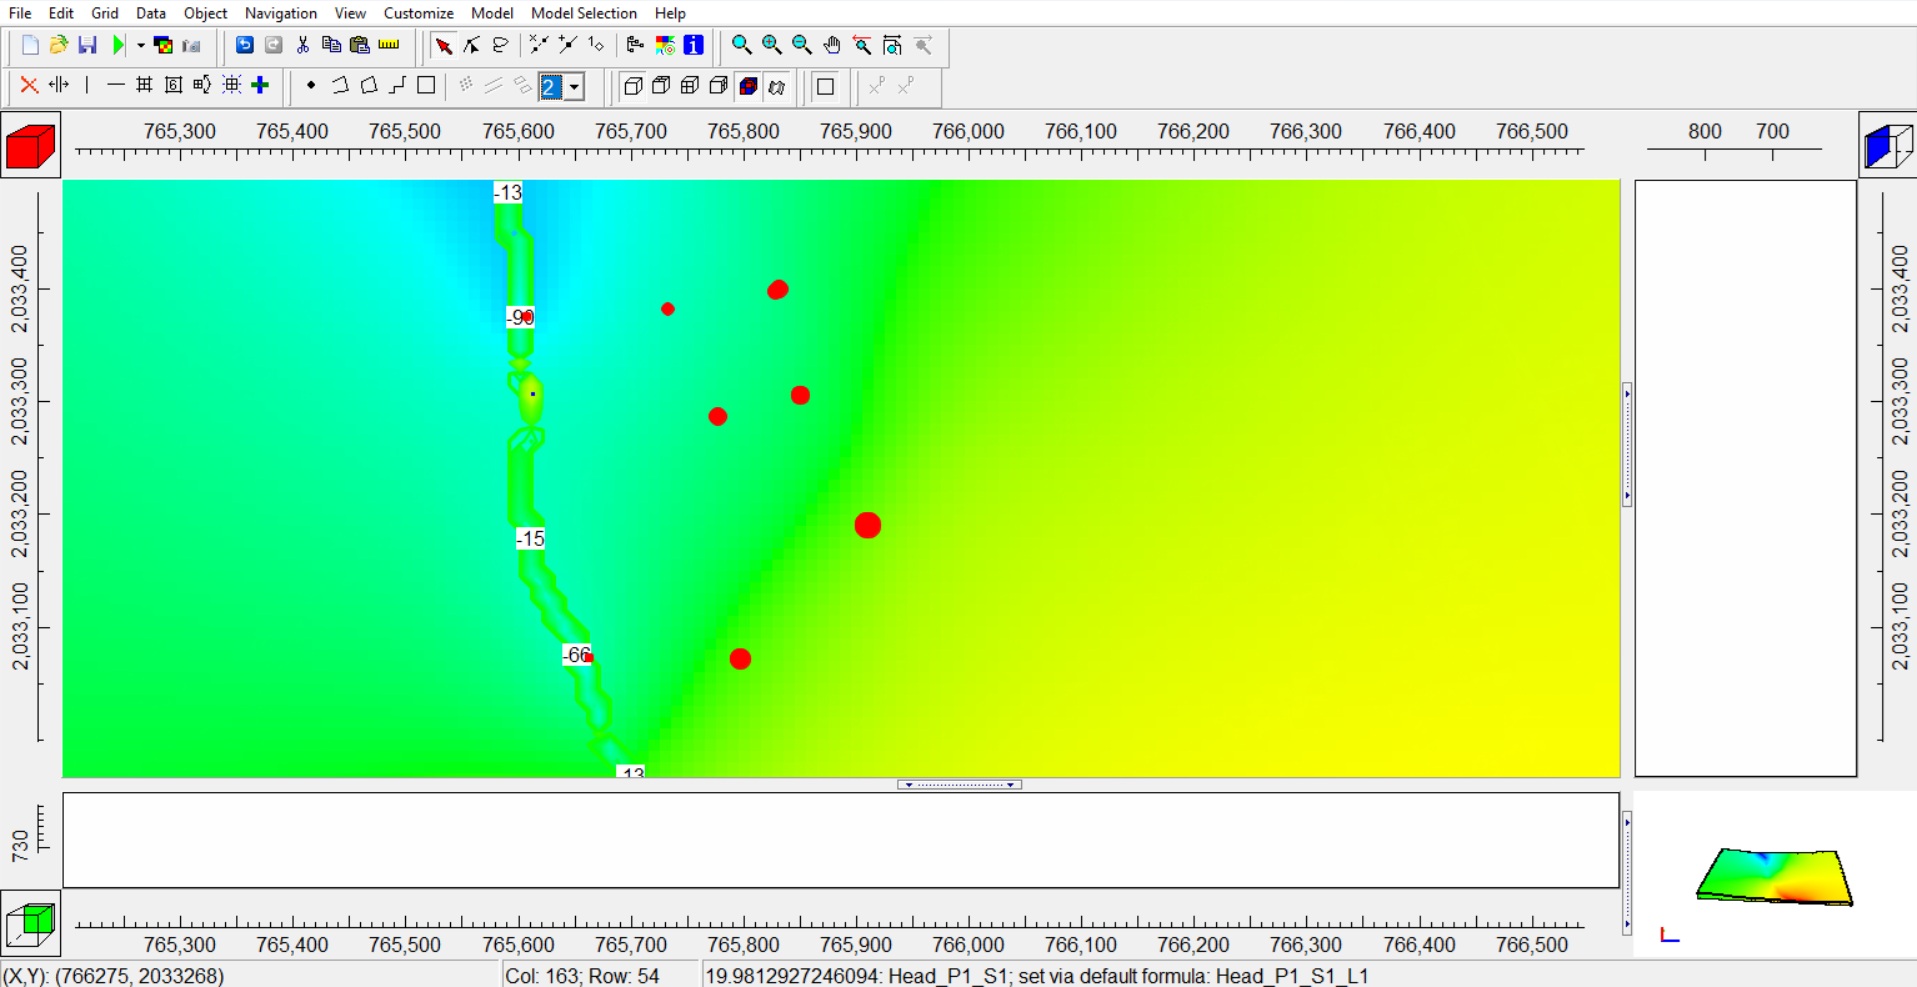The width and height of the screenshot is (1917, 987).
Task: Click the red X delete grid line tool
Action: [29, 86]
